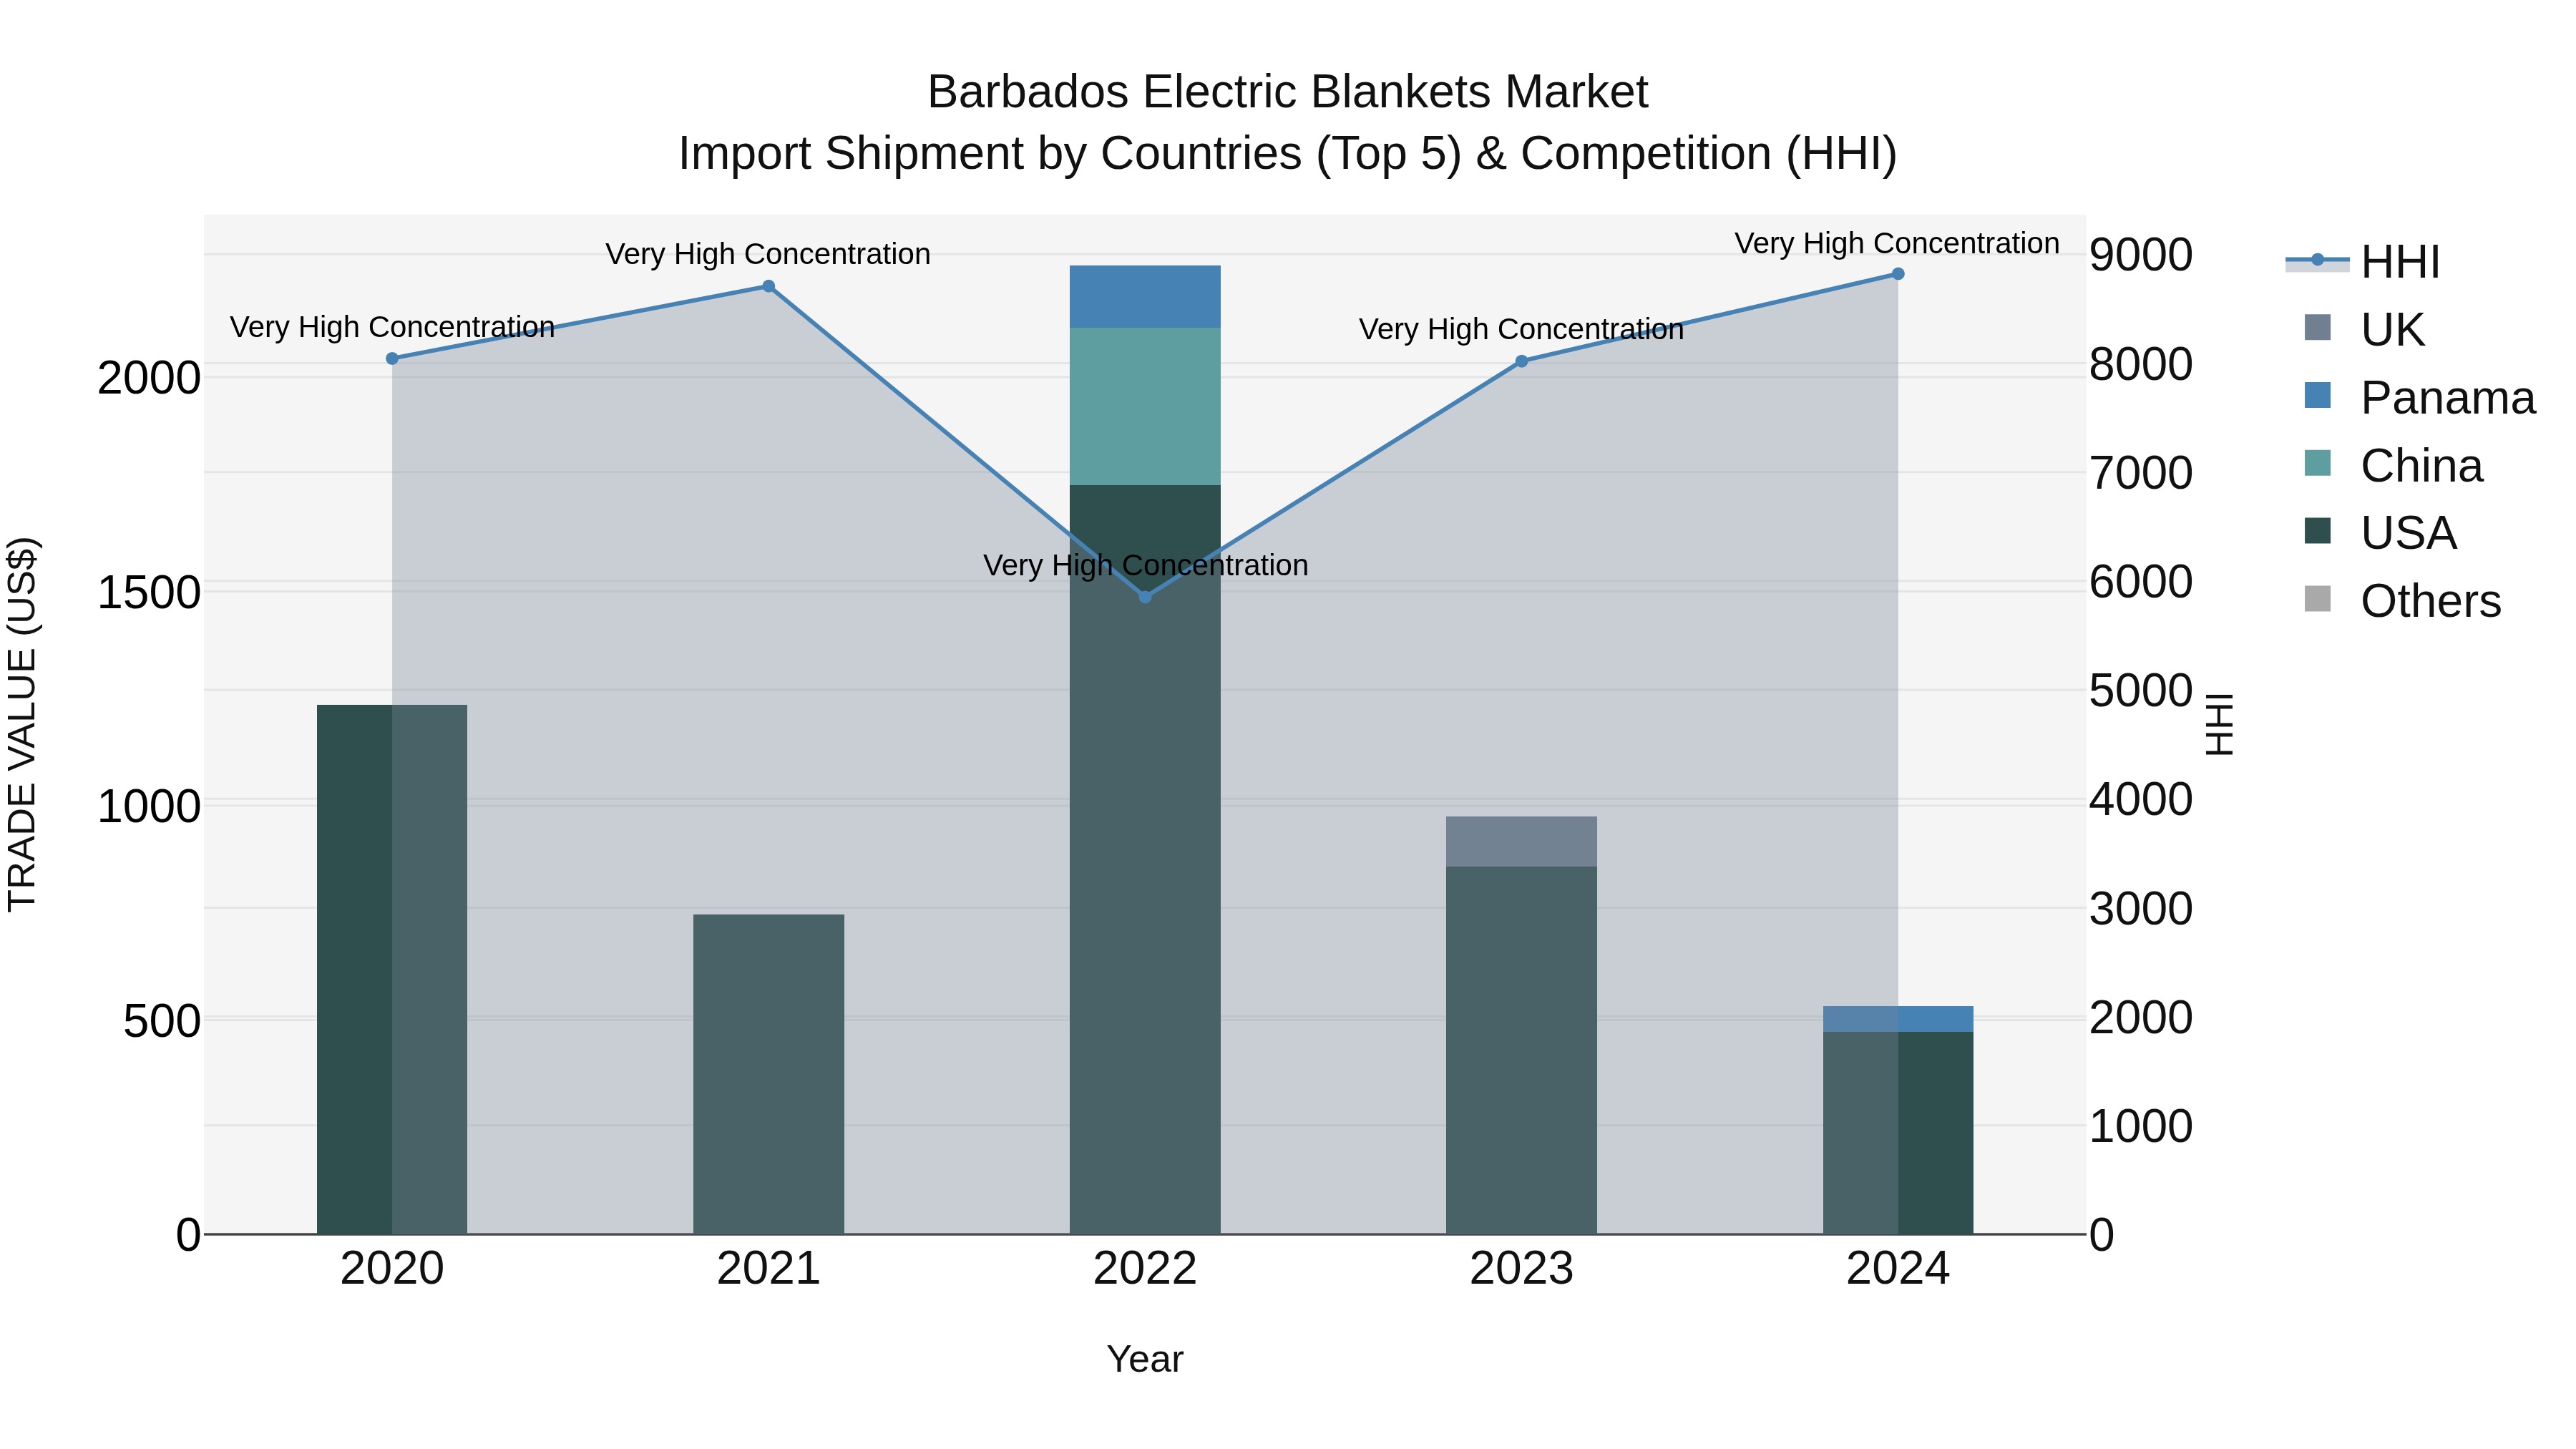Click the Others legend color swatch

pos(2317,599)
